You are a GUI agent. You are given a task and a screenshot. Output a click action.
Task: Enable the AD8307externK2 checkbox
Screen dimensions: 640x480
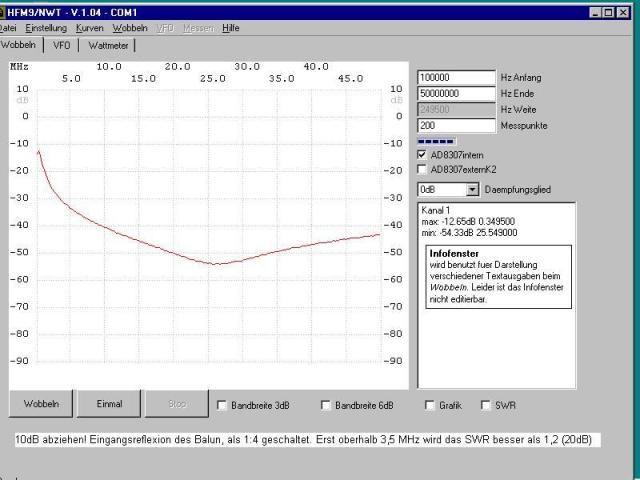(x=422, y=169)
